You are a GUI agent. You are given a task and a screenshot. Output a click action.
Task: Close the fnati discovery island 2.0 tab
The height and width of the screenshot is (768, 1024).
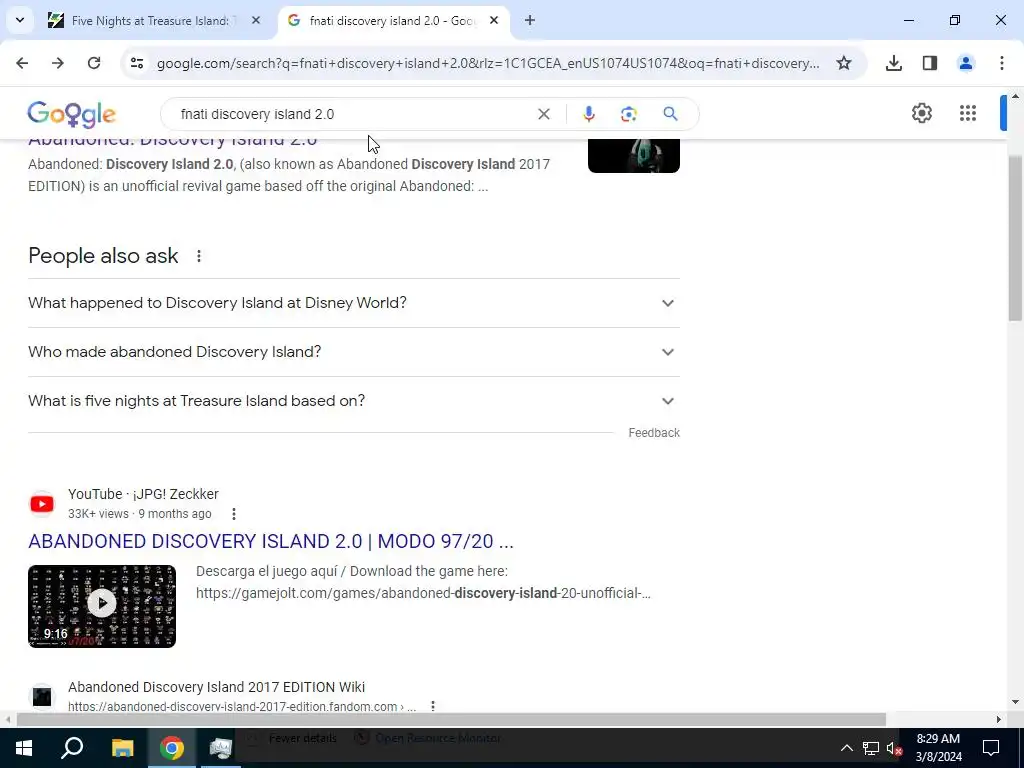click(x=494, y=20)
